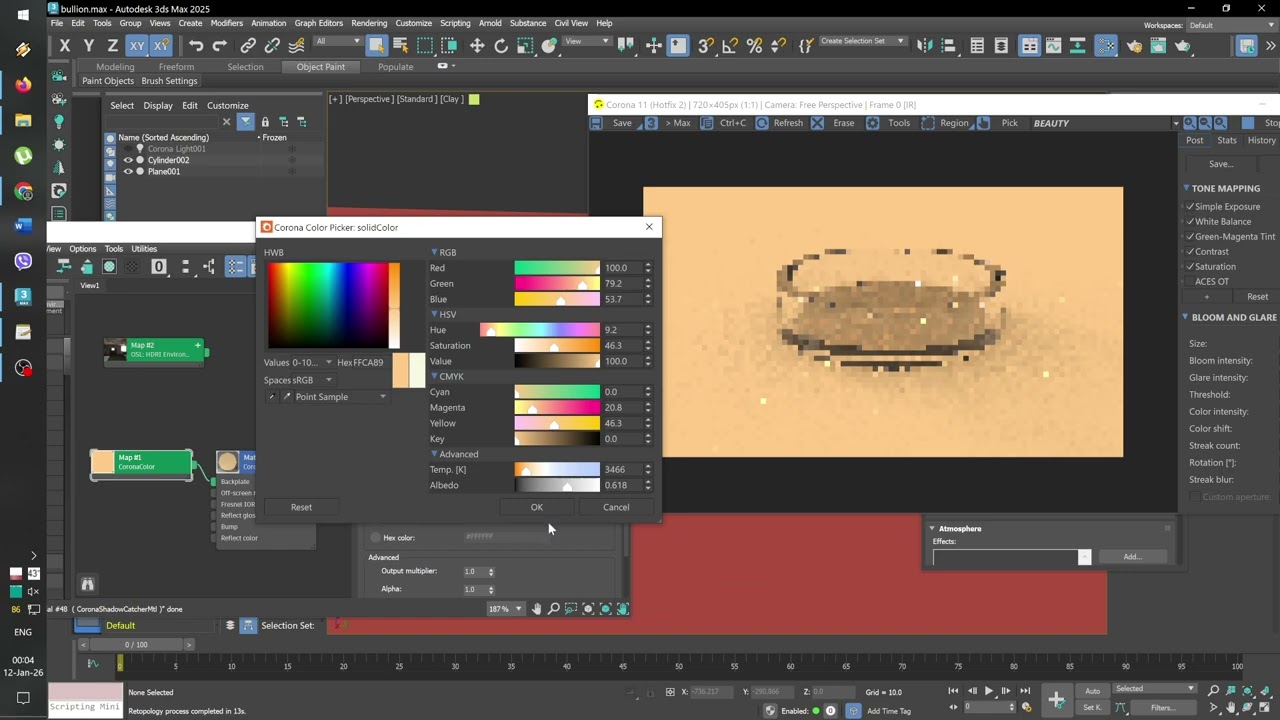This screenshot has height=720, width=1280.
Task: Toggle Green-Magenta Tint checkbox
Action: click(x=1190, y=237)
